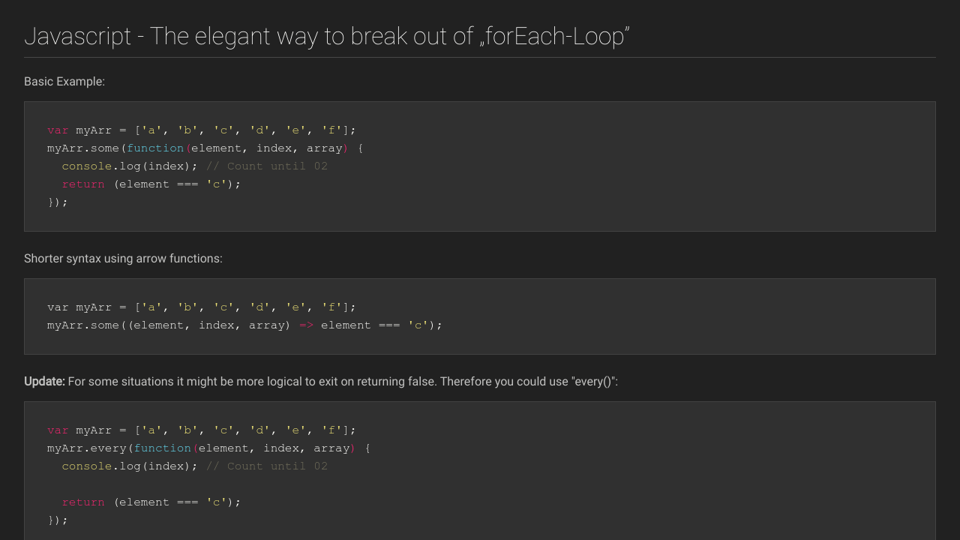This screenshot has height=540, width=960.
Task: Click the article title about forEach-Loop
Action: (x=326, y=37)
